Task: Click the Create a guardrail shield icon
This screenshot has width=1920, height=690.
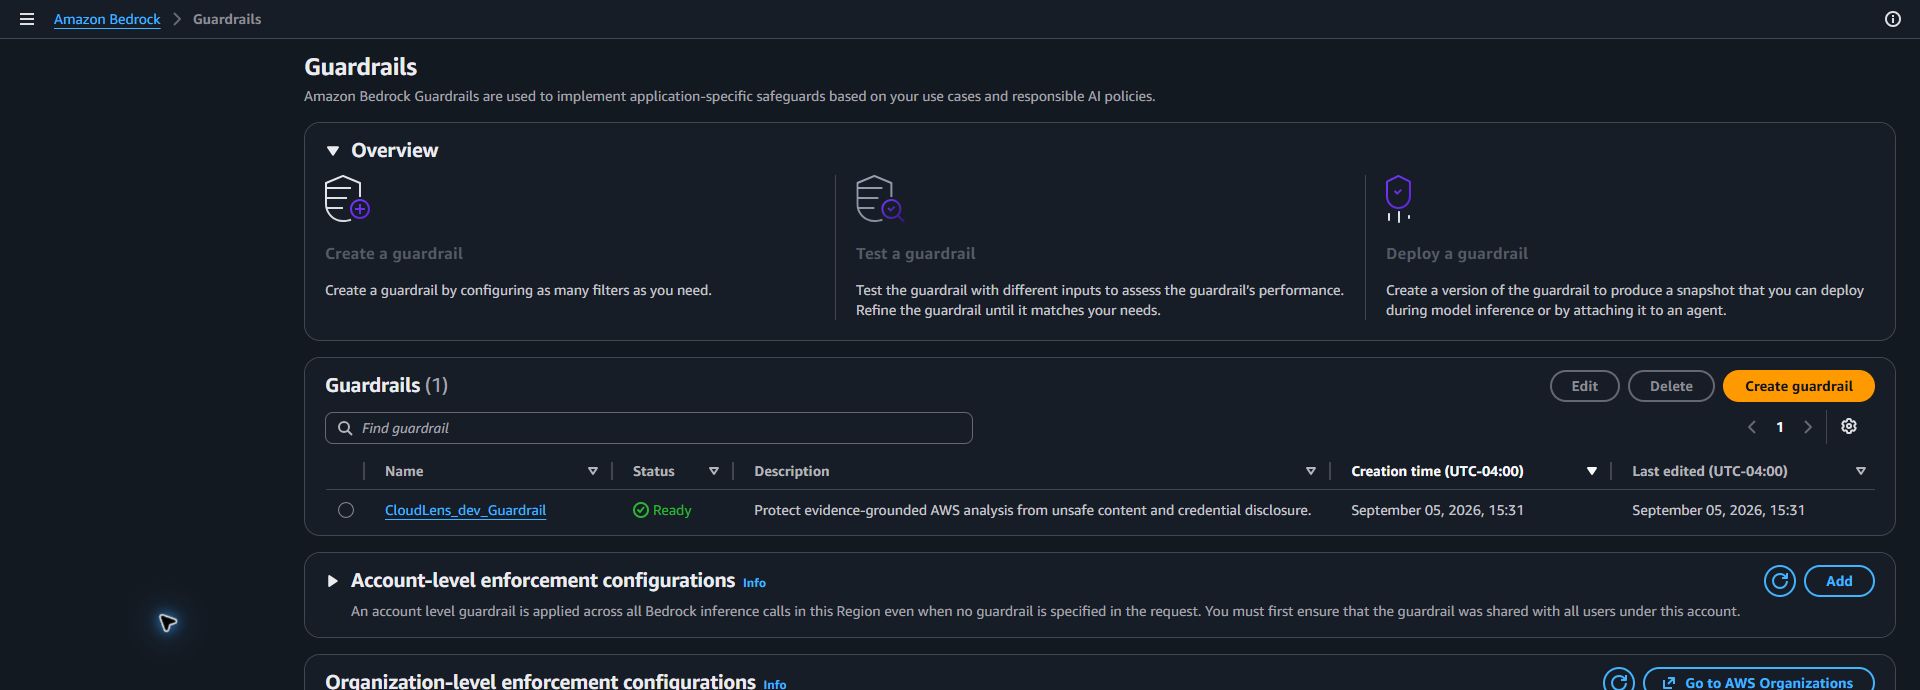Action: point(347,199)
